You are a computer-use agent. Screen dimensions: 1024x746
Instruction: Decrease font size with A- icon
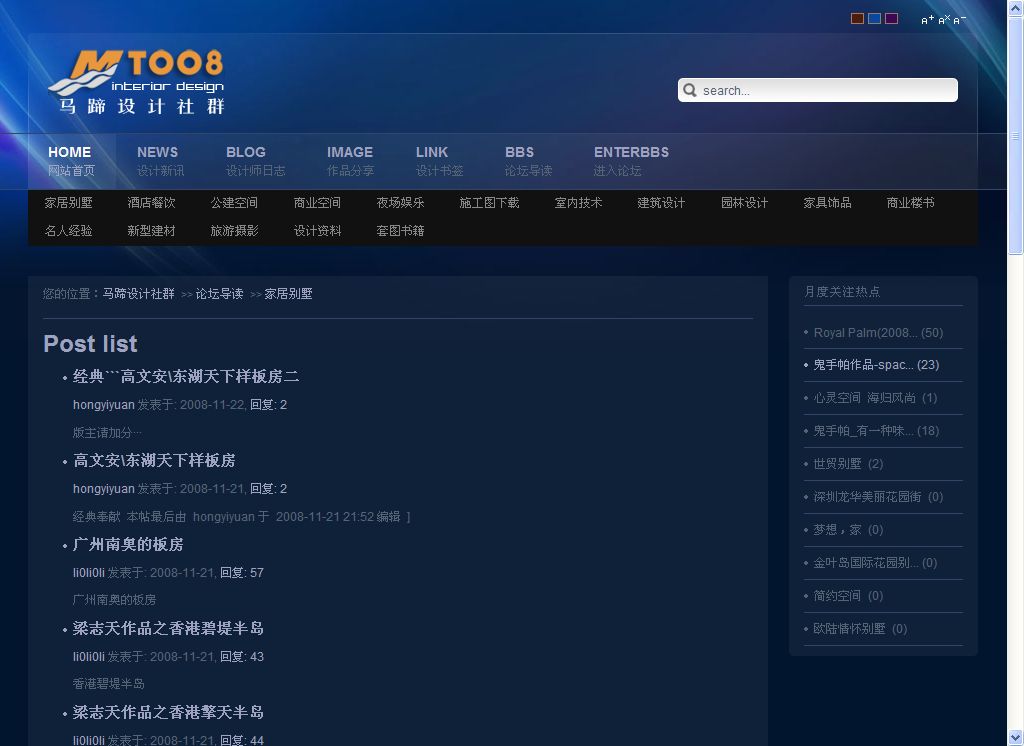[x=959, y=20]
